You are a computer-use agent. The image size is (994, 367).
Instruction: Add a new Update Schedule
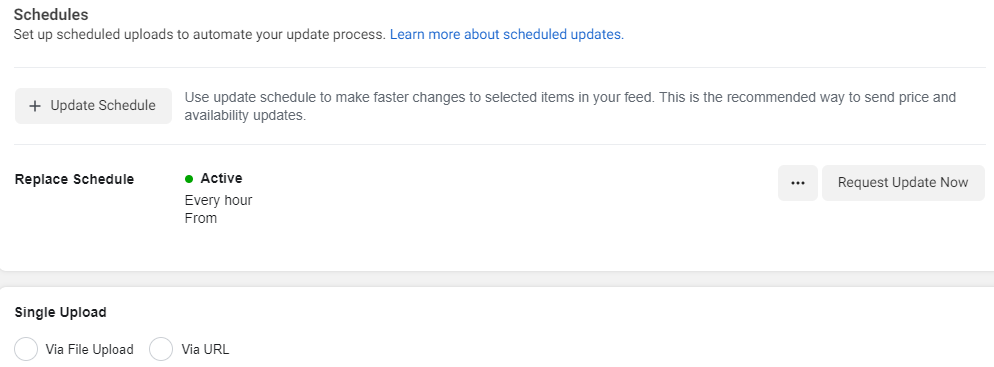click(93, 106)
